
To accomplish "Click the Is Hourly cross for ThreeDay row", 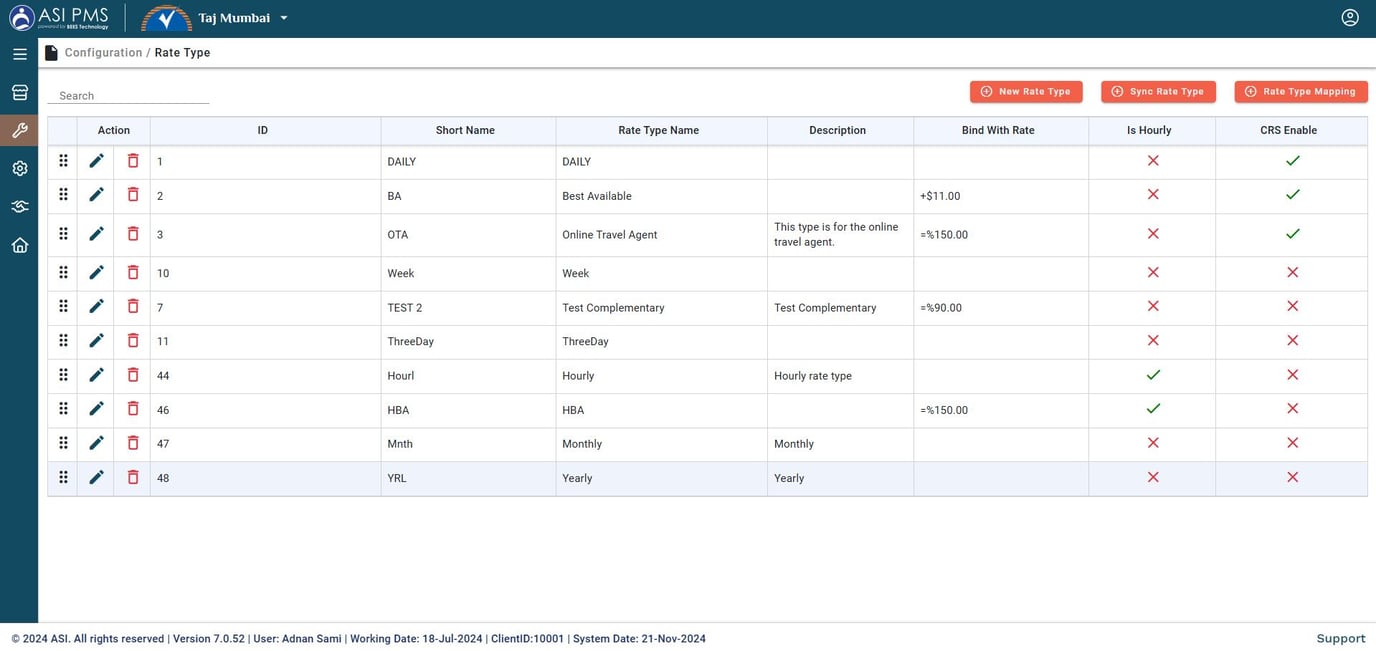I will click(x=1153, y=340).
